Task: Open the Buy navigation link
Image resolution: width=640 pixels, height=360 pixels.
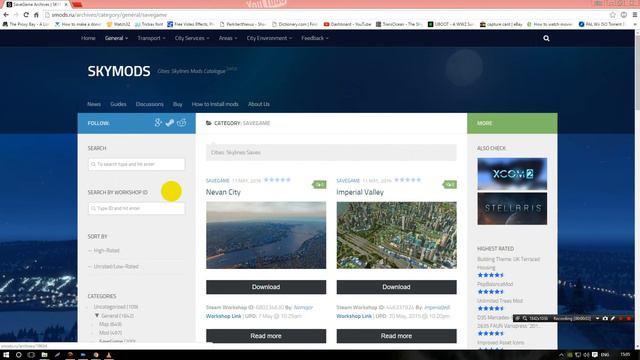Action: (178, 104)
